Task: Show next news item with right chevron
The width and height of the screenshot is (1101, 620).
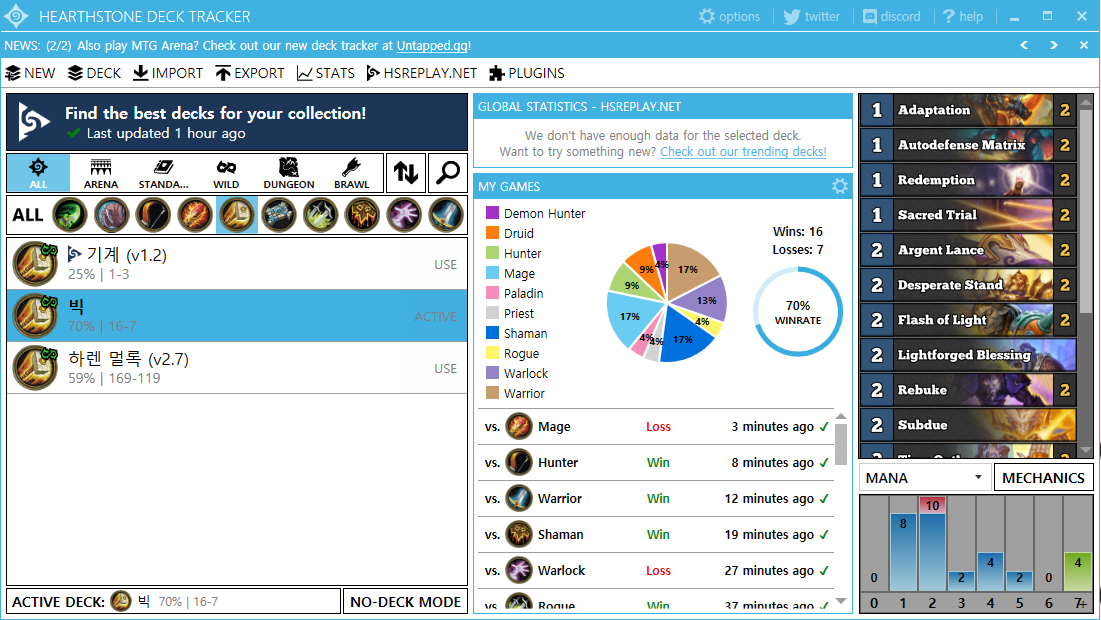Action: coord(1053,45)
